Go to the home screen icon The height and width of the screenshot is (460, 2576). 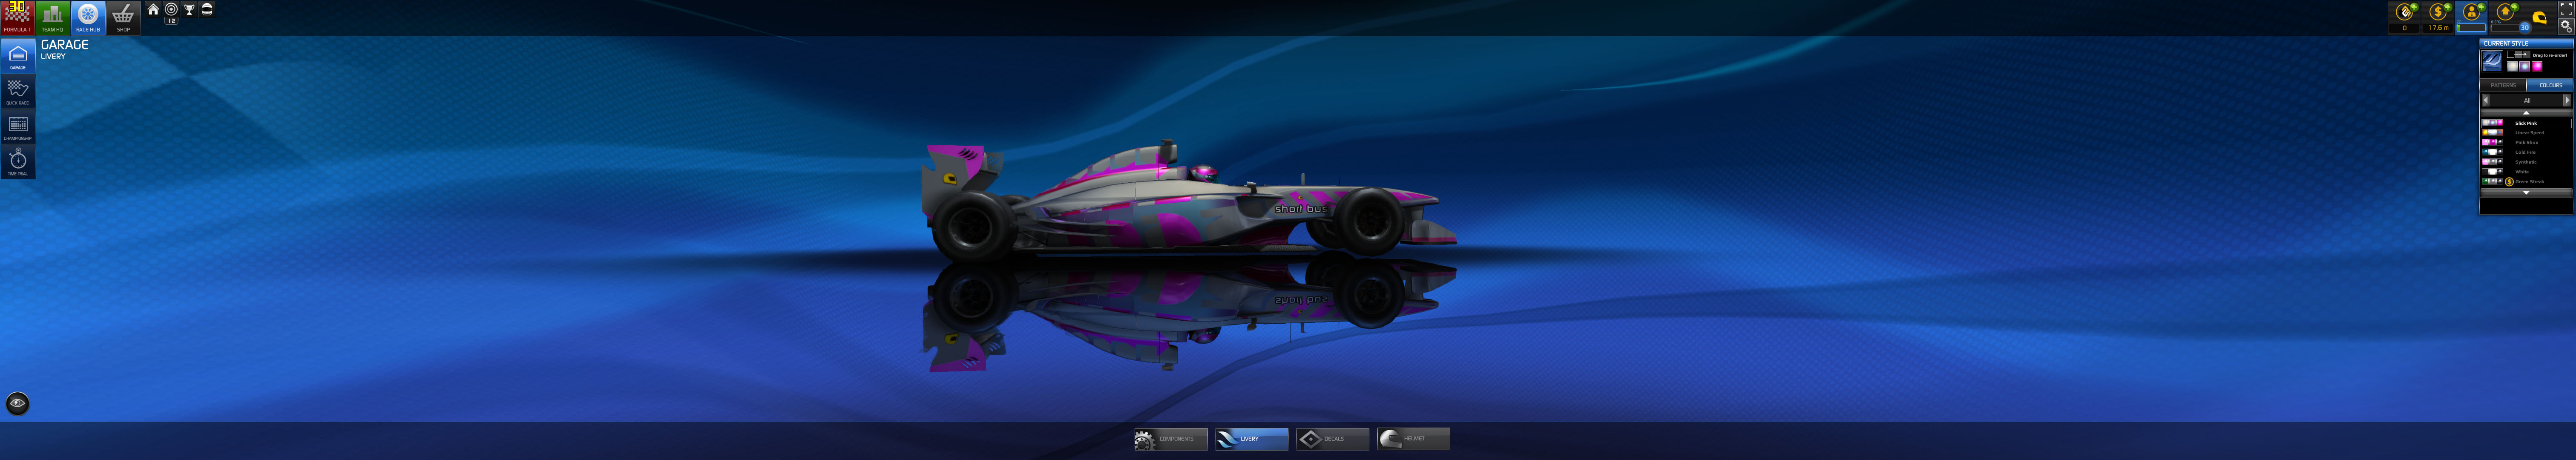[153, 9]
